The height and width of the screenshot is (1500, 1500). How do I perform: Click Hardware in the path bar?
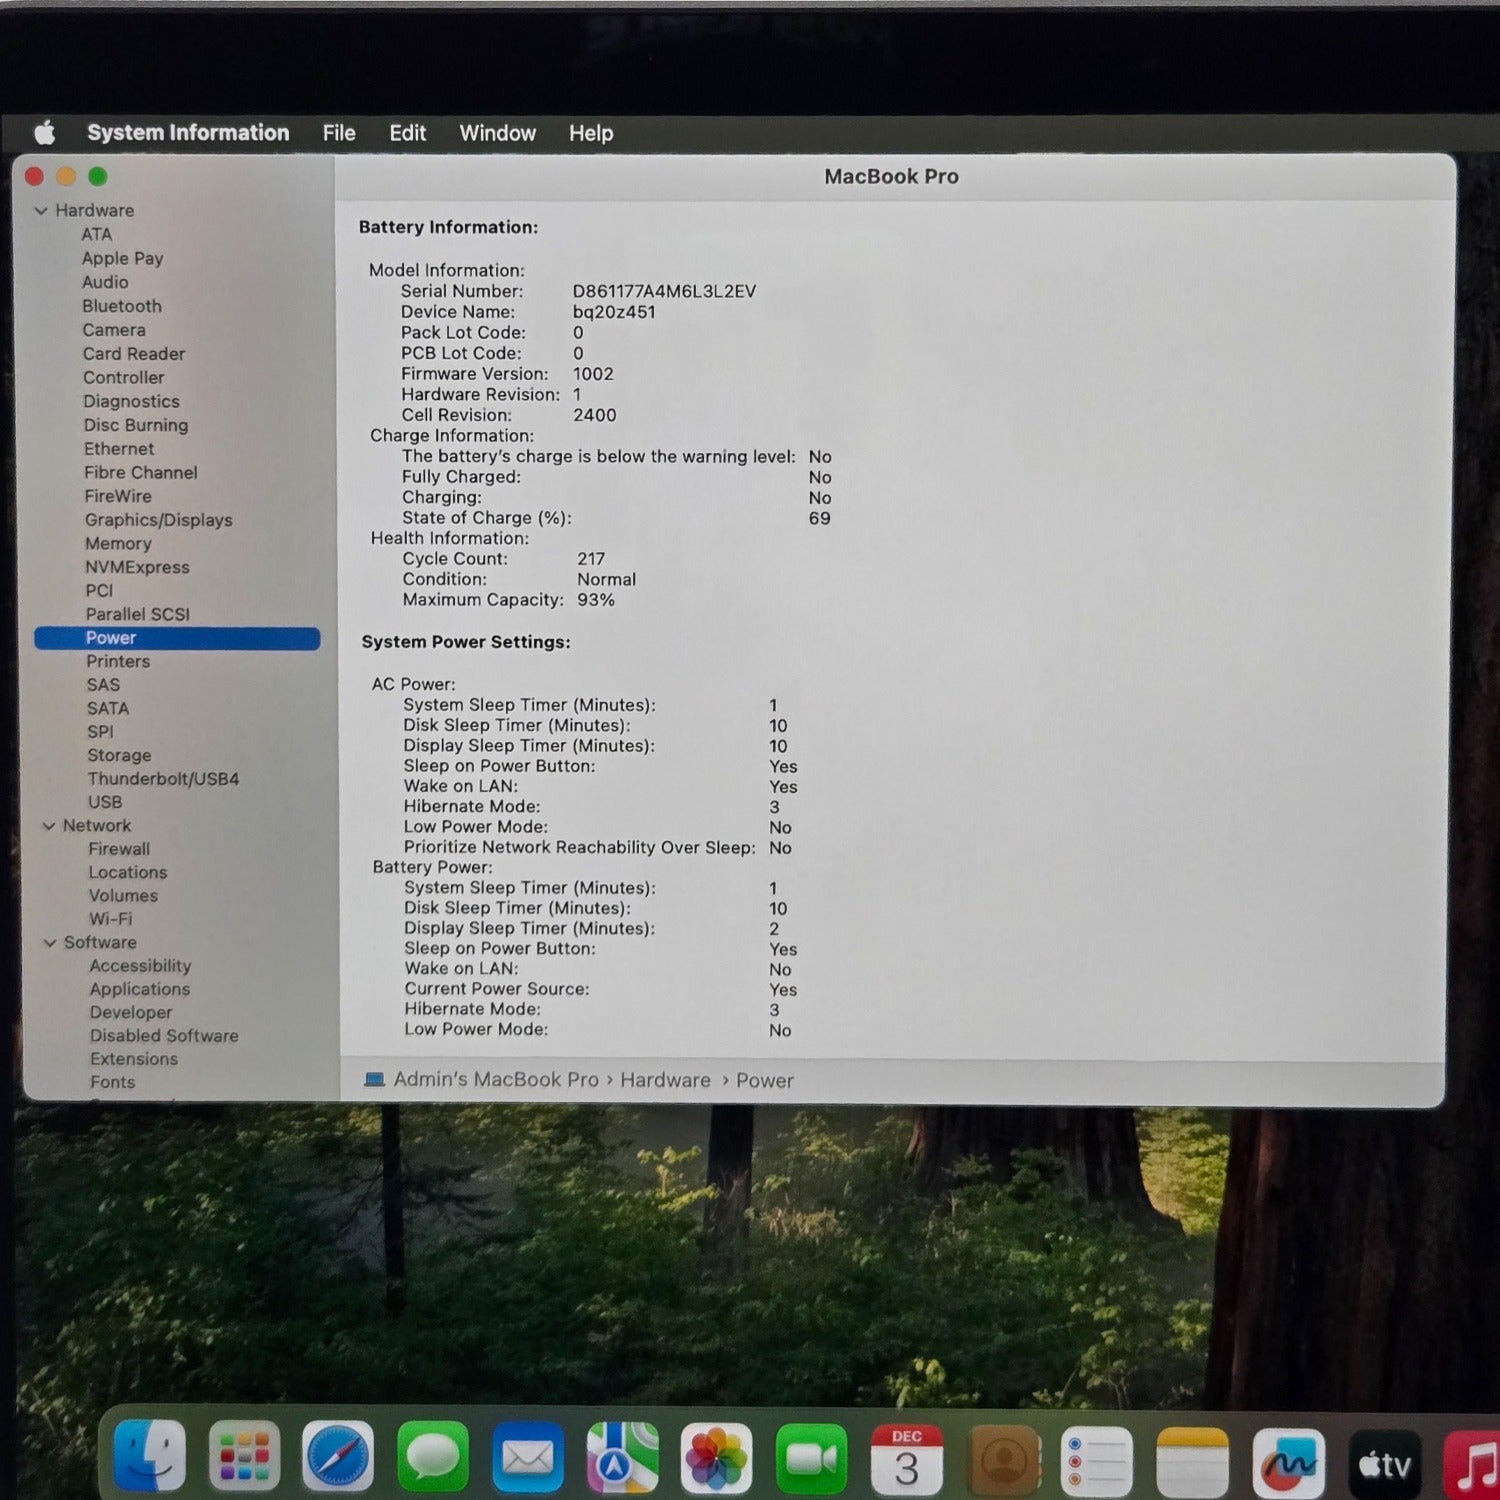665,1080
